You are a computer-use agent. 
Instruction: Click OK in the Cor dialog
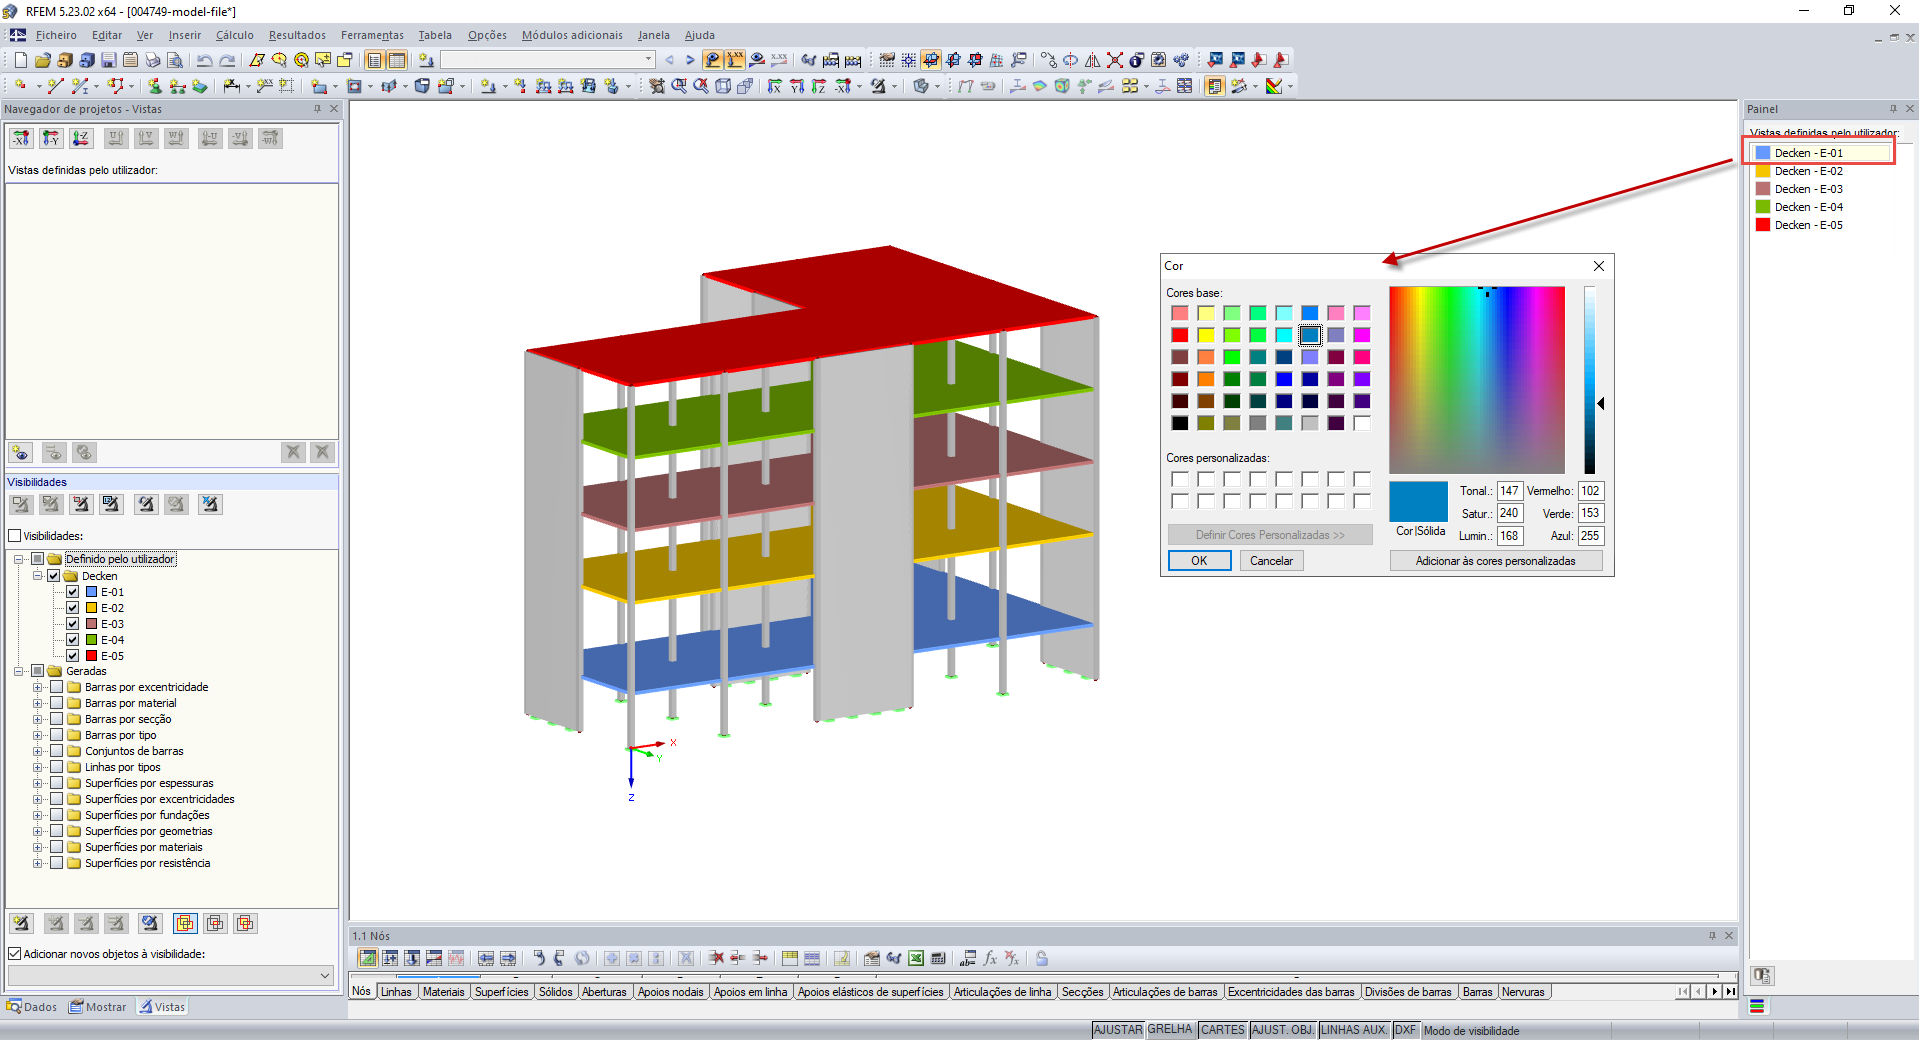[x=1199, y=561]
